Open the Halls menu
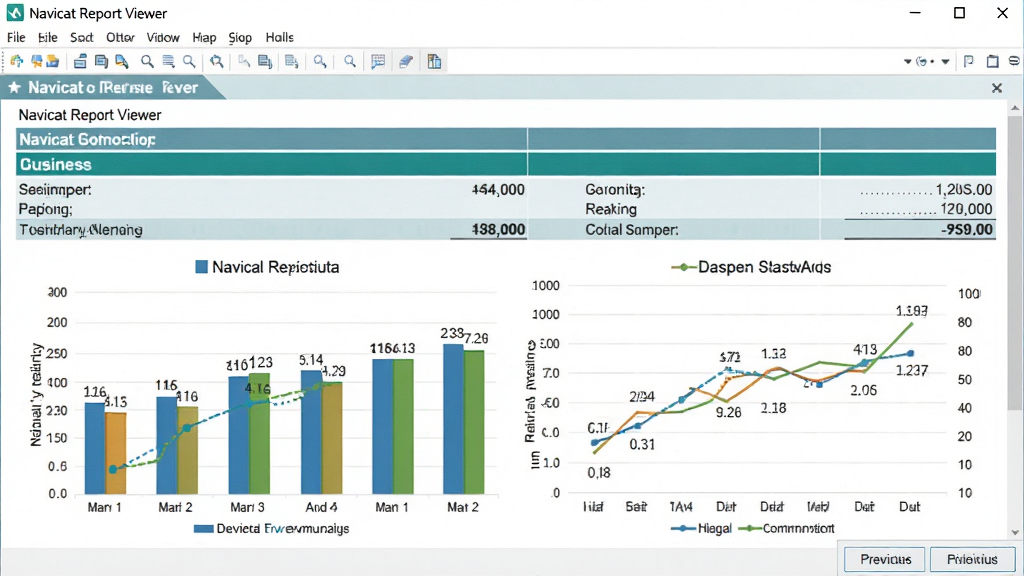 [x=280, y=37]
